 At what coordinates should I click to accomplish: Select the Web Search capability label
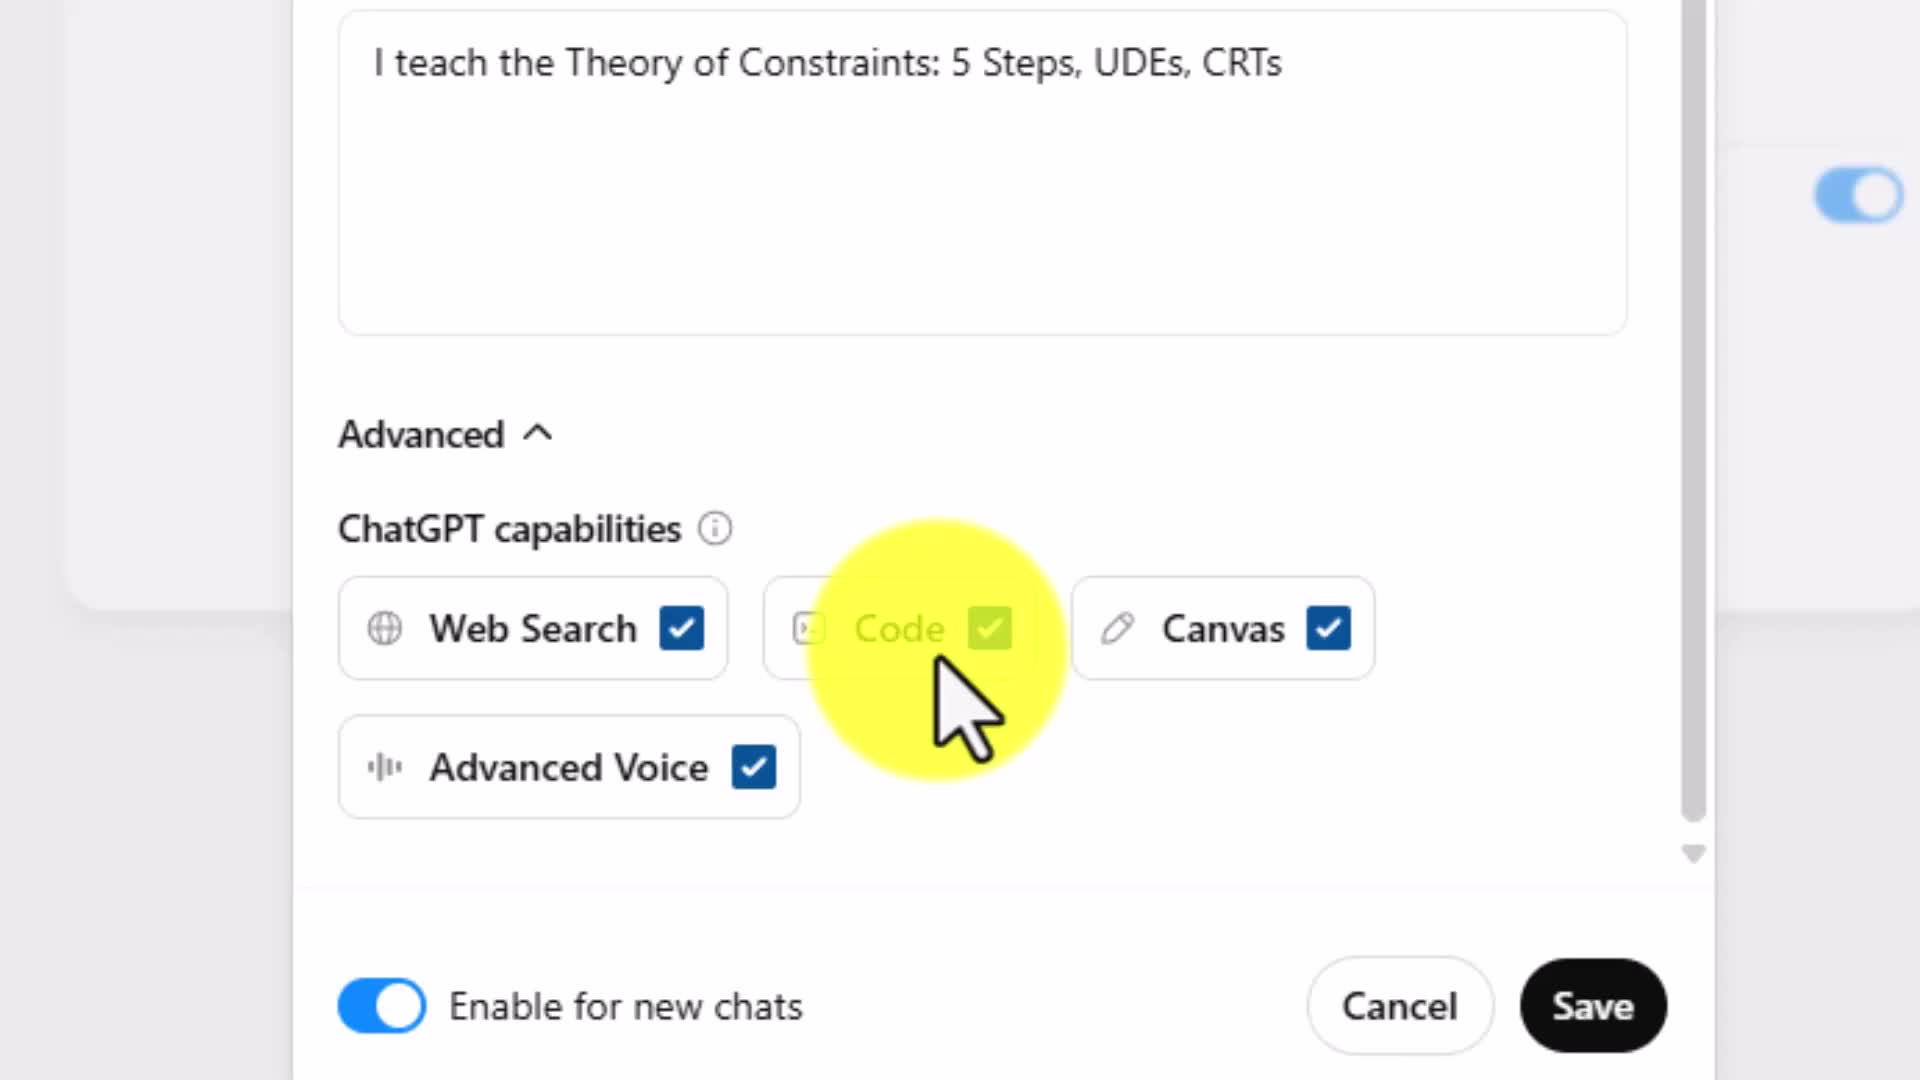pyautogui.click(x=532, y=629)
